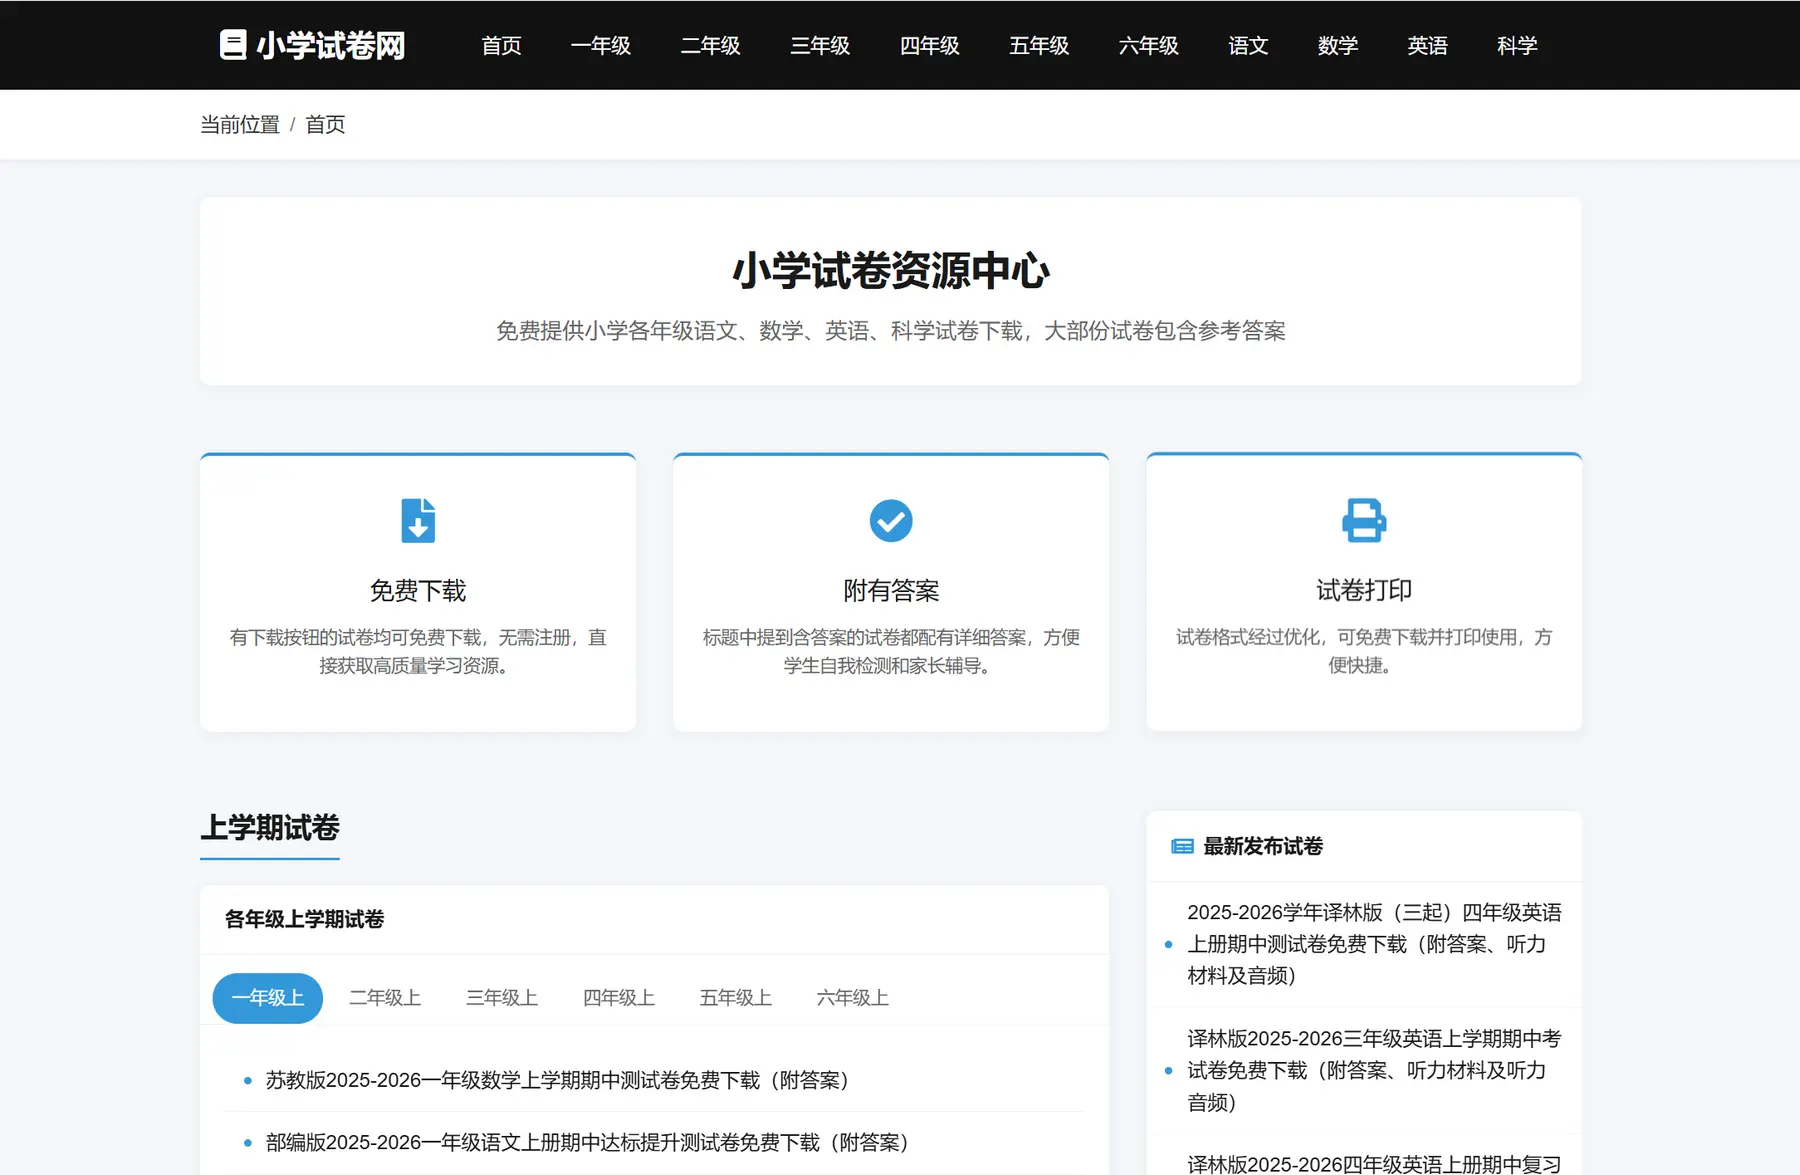Select the 一年级上 tab

pos(267,998)
